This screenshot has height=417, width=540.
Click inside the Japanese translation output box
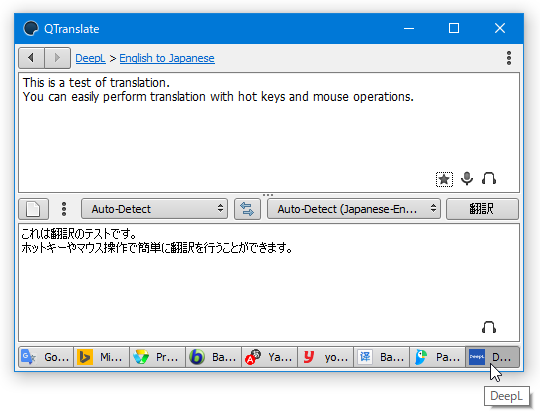click(x=269, y=282)
